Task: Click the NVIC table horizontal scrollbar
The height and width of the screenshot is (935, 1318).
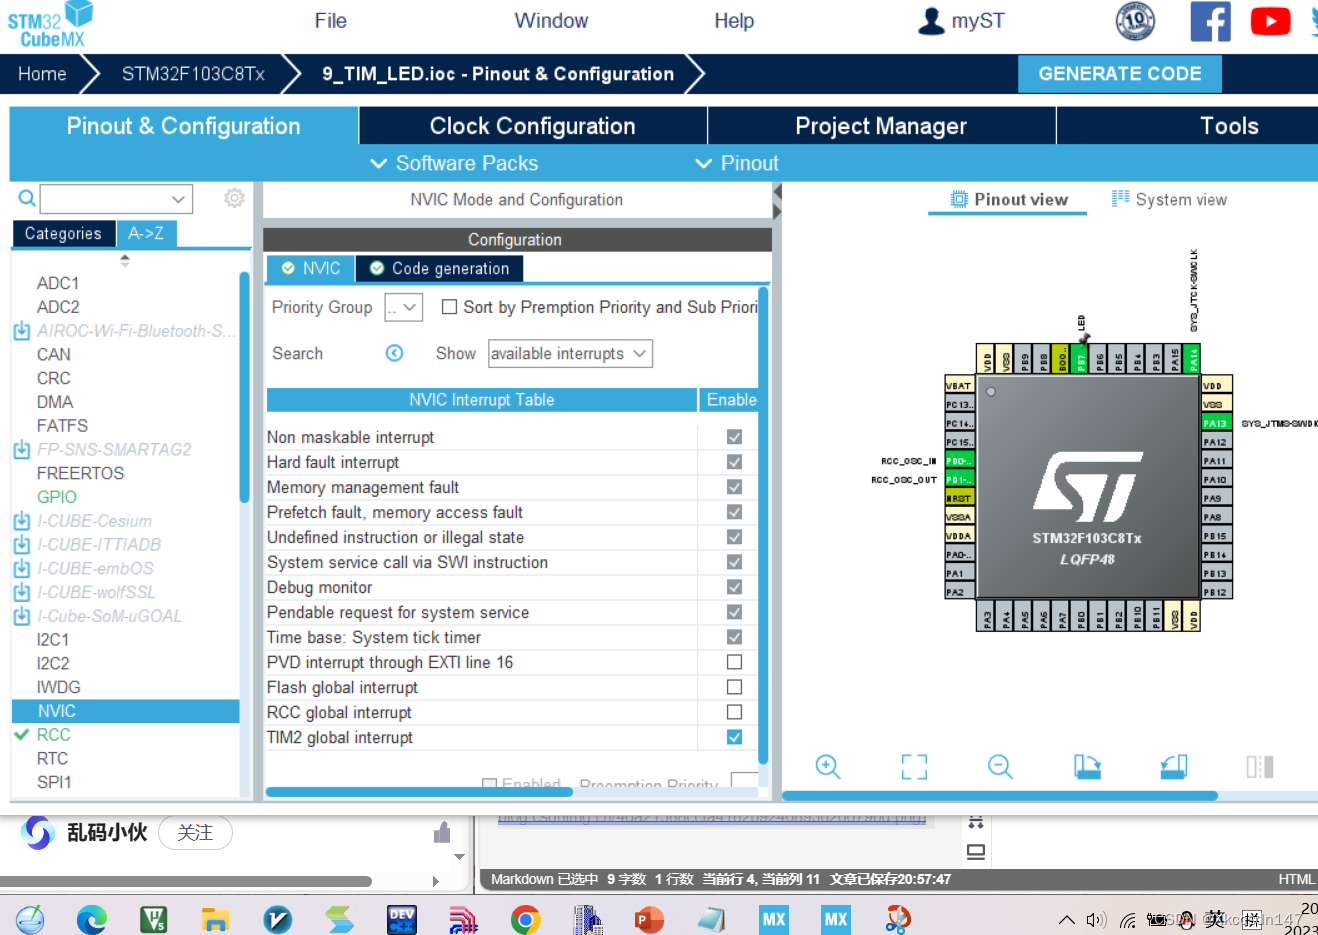Action: pos(419,792)
